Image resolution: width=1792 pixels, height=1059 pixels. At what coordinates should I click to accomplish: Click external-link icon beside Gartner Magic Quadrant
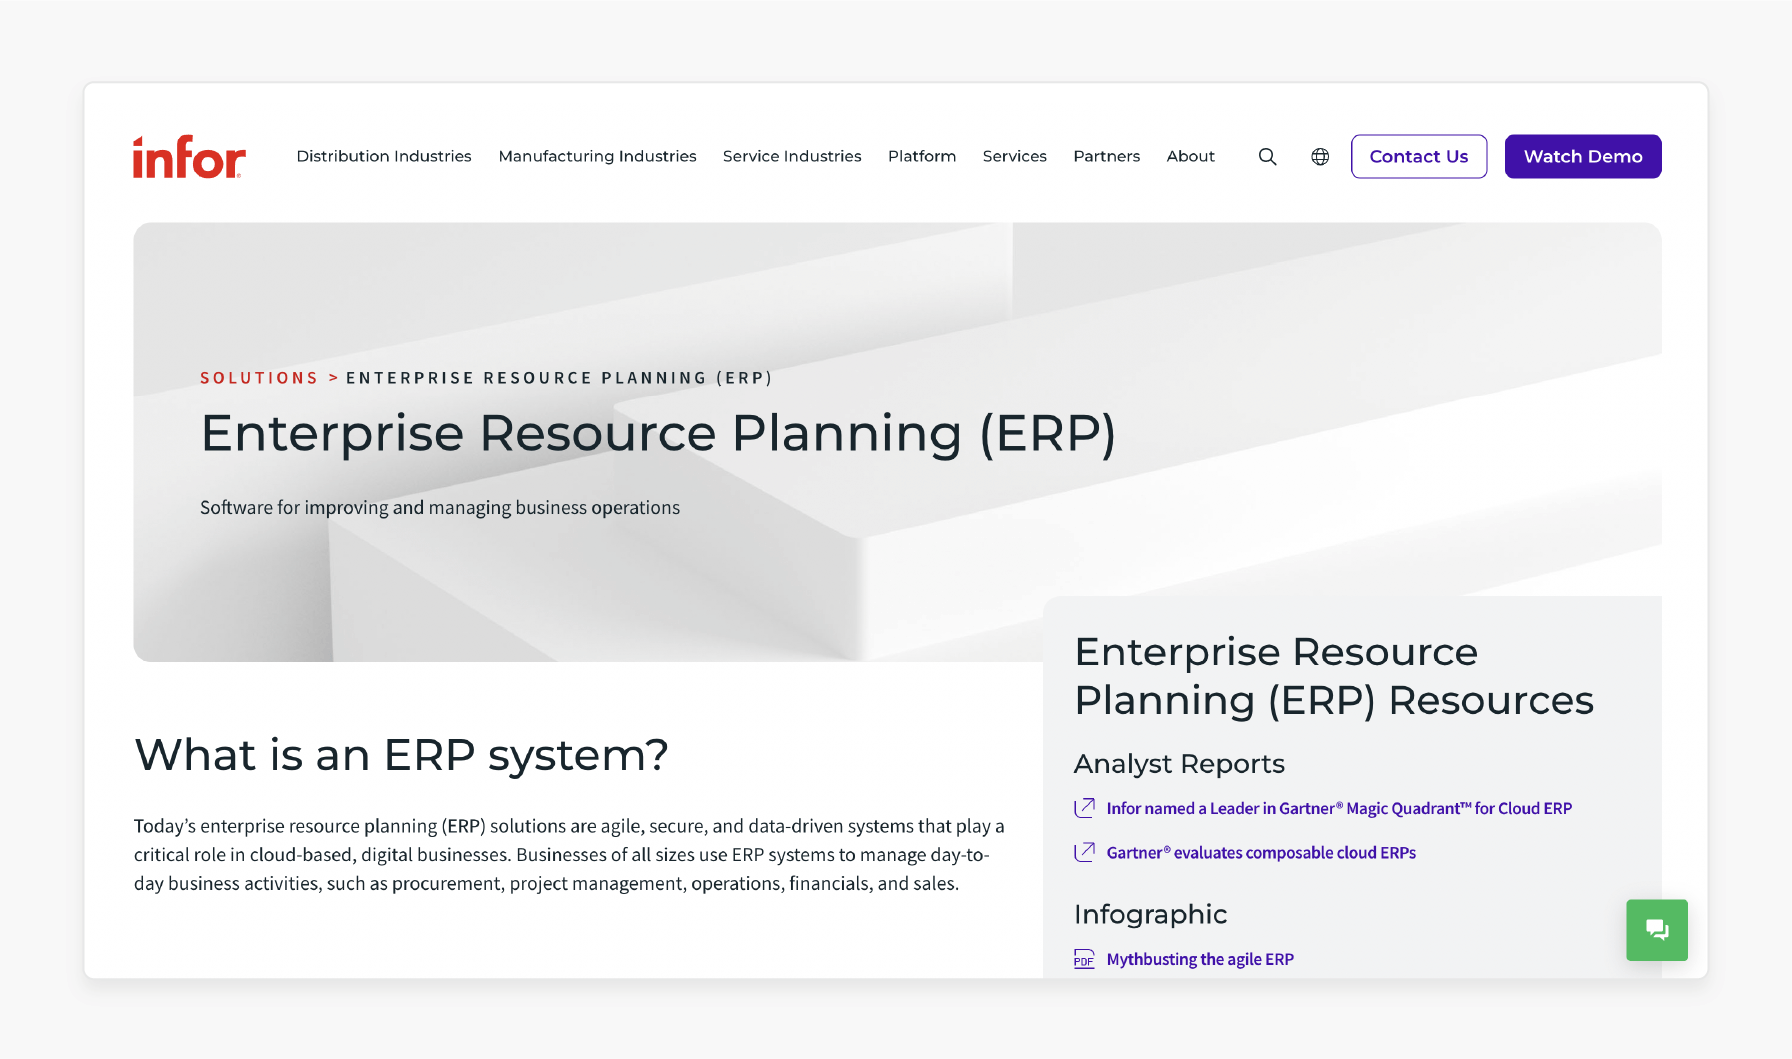(x=1084, y=808)
